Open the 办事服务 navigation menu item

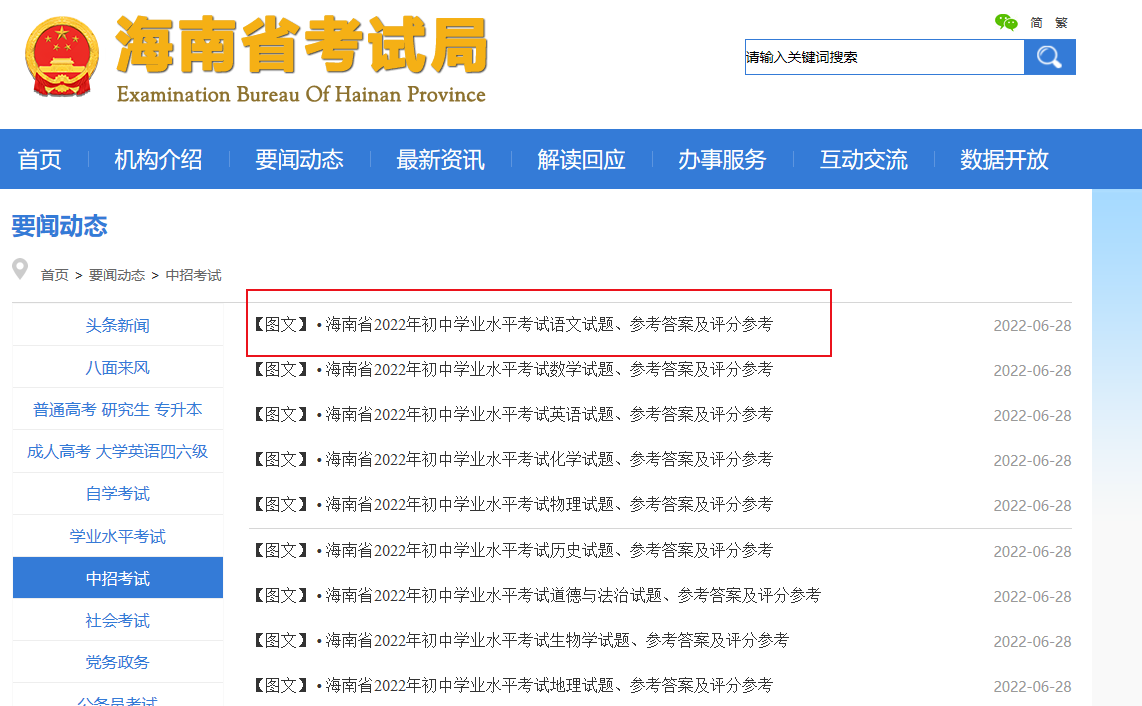coord(722,160)
